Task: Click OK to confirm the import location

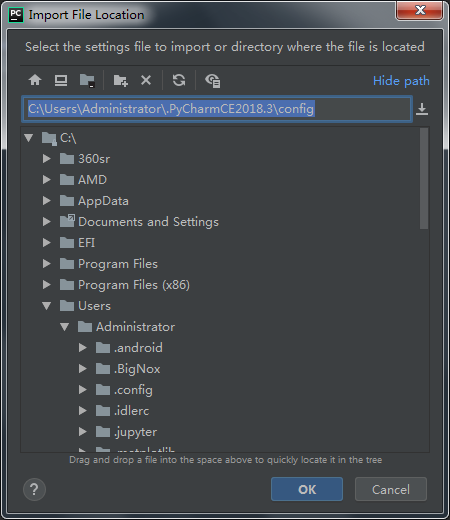Action: click(x=307, y=489)
